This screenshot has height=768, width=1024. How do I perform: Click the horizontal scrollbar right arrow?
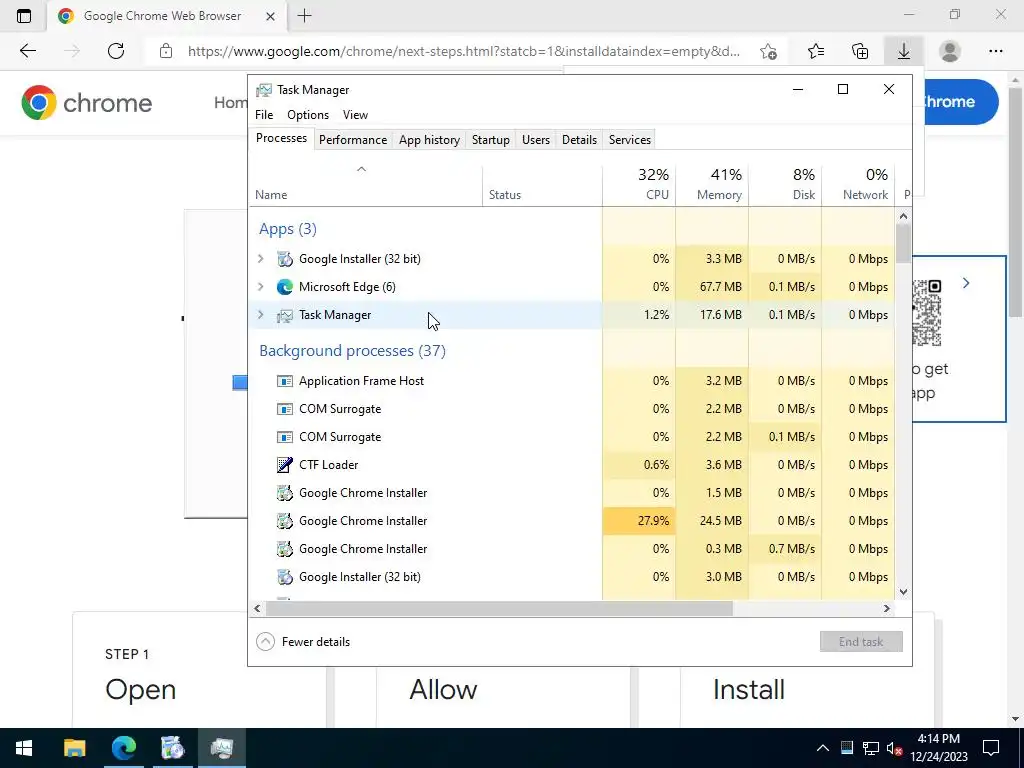point(886,608)
